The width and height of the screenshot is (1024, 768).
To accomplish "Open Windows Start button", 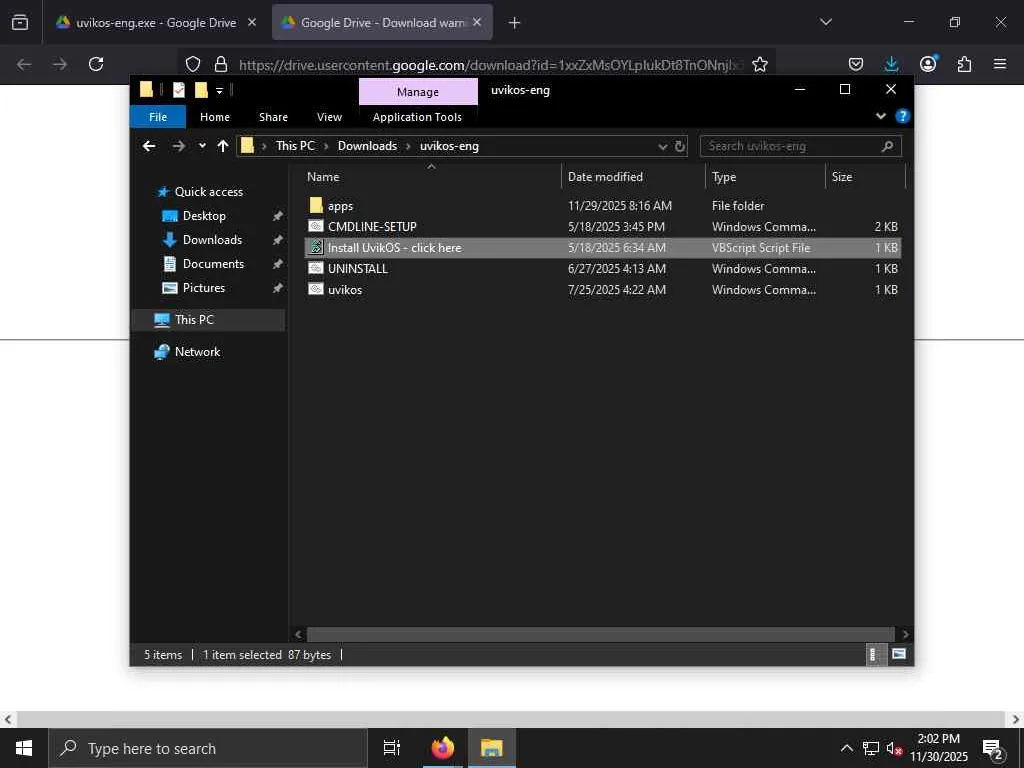I will coord(24,748).
